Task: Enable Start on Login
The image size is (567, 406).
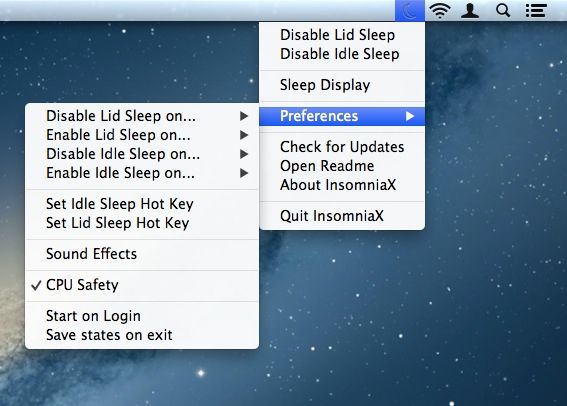Action: tap(142, 316)
